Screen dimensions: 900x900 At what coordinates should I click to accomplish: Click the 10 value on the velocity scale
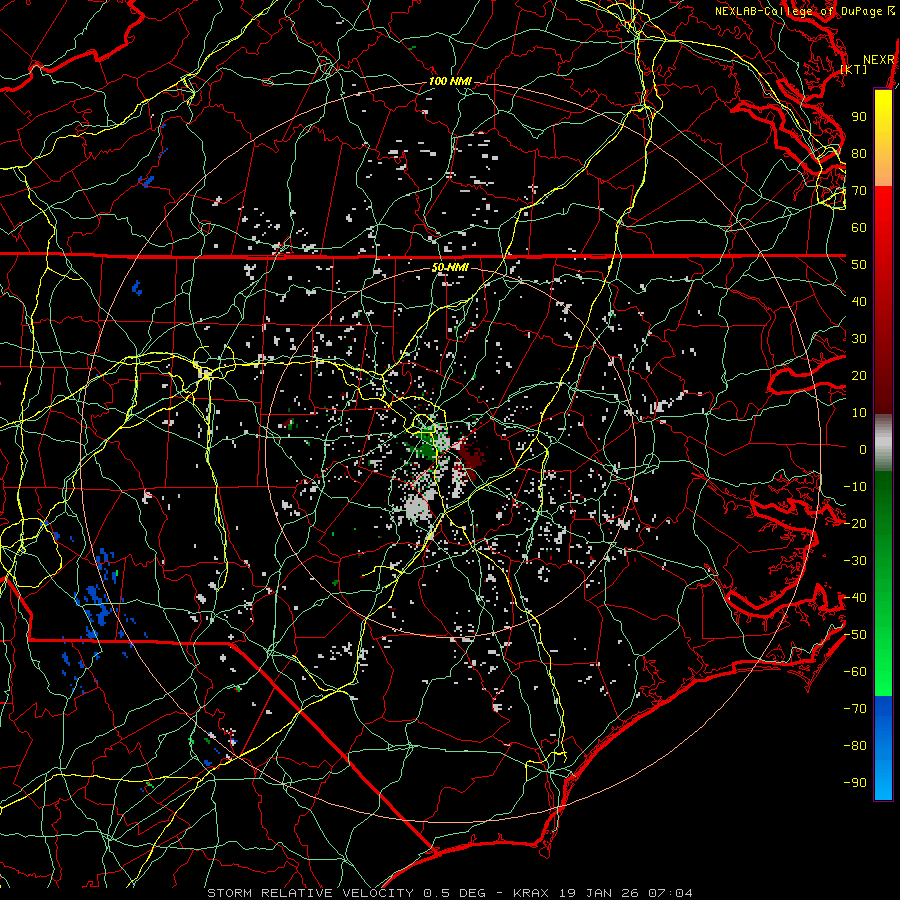[x=859, y=413]
